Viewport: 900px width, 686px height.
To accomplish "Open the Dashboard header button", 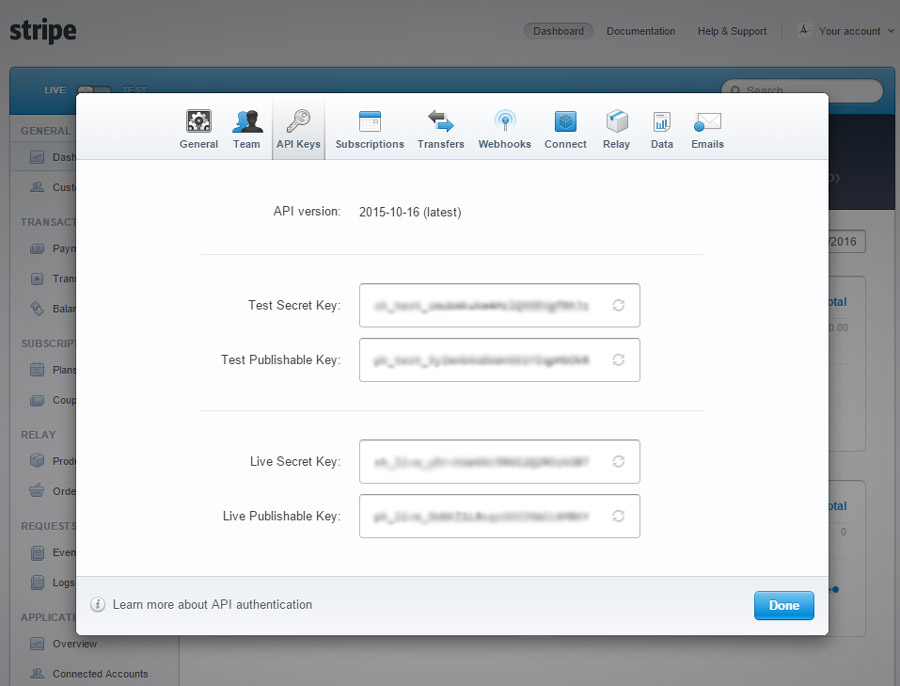I will click(x=558, y=31).
